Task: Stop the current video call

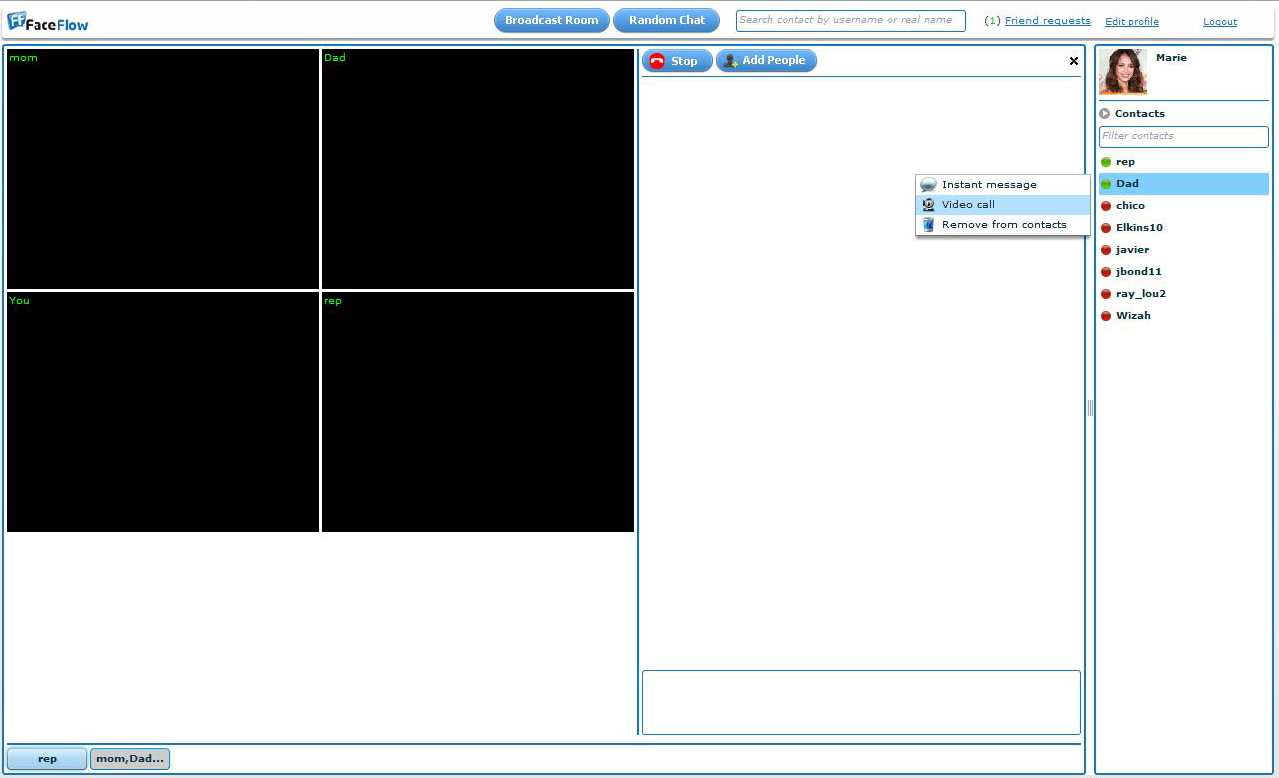Action: [x=677, y=61]
